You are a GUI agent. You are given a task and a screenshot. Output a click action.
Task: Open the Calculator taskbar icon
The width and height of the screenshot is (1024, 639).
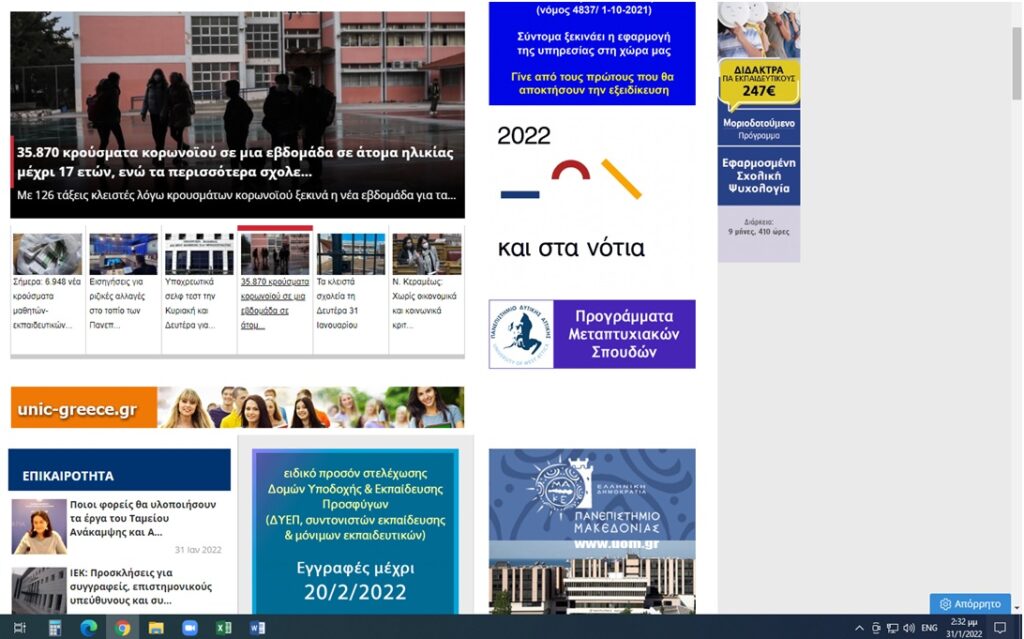55,628
